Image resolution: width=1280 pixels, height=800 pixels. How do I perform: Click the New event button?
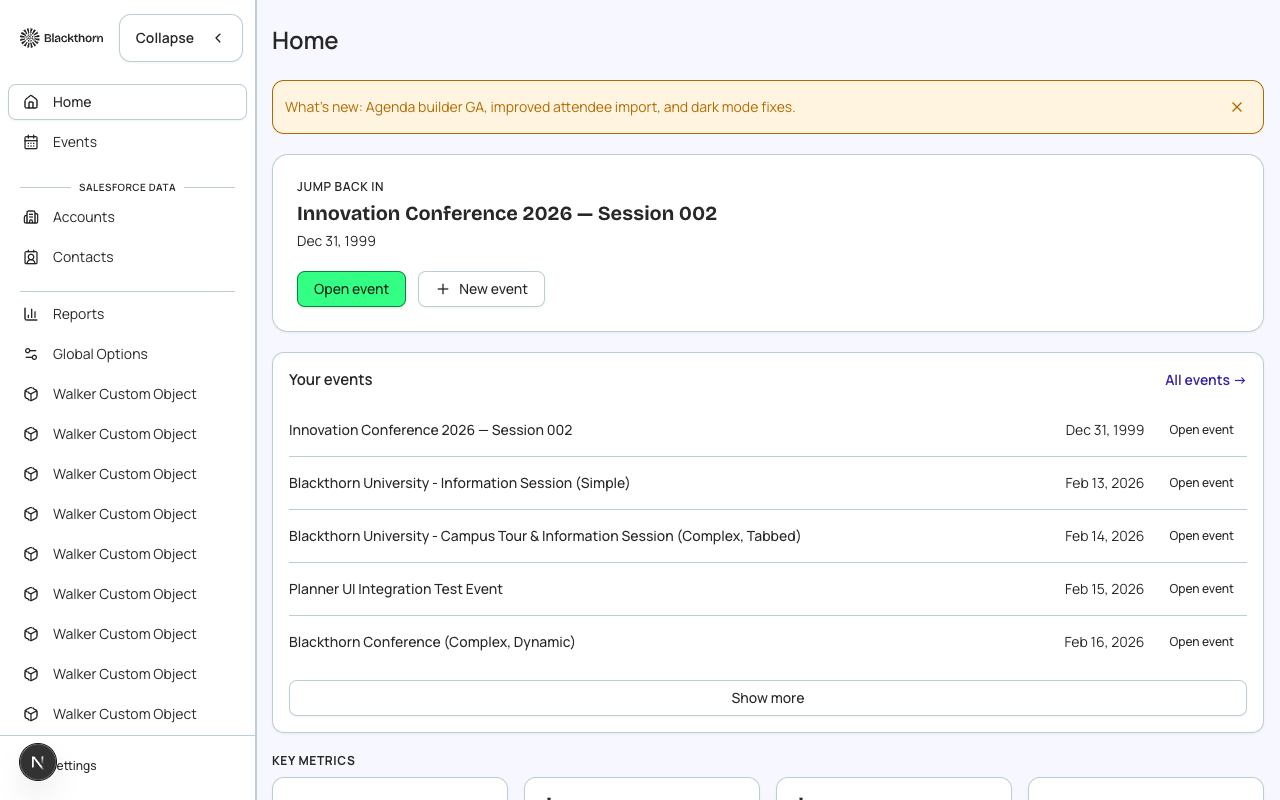click(x=481, y=289)
